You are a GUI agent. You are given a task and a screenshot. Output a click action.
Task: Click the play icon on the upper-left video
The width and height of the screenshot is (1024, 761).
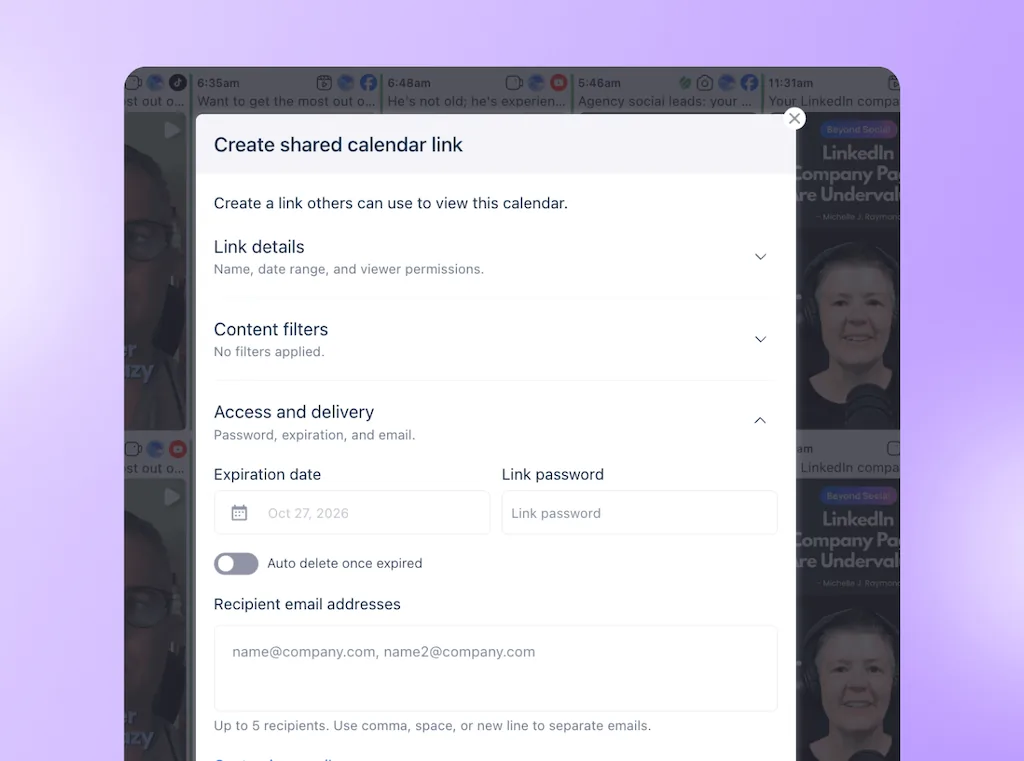[x=172, y=130]
